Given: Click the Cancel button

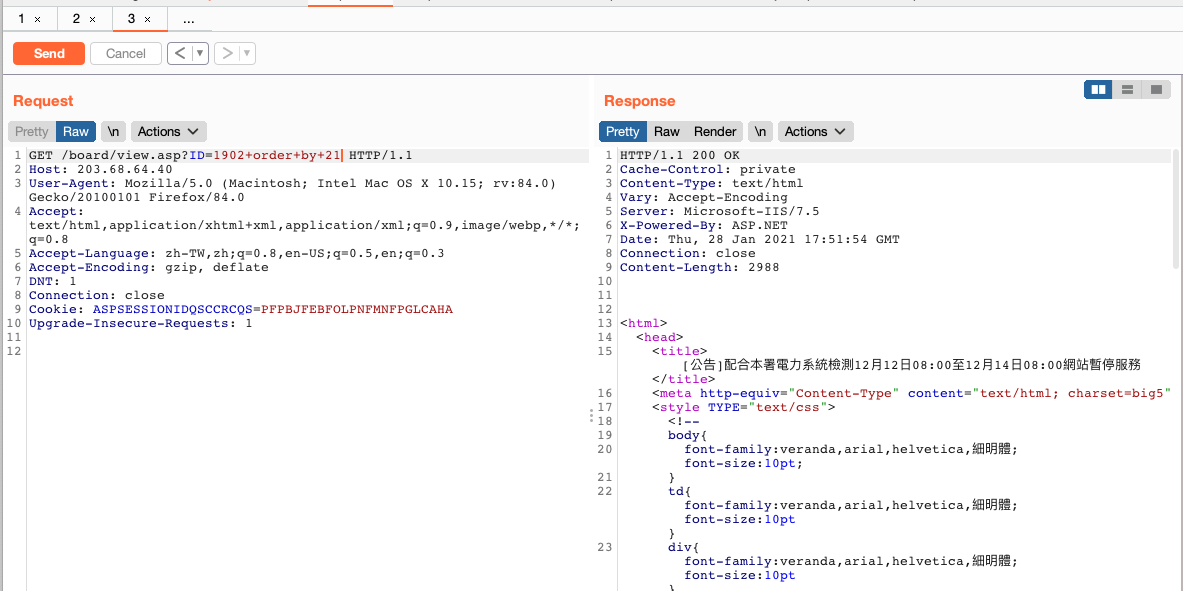Looking at the screenshot, I should (126, 54).
